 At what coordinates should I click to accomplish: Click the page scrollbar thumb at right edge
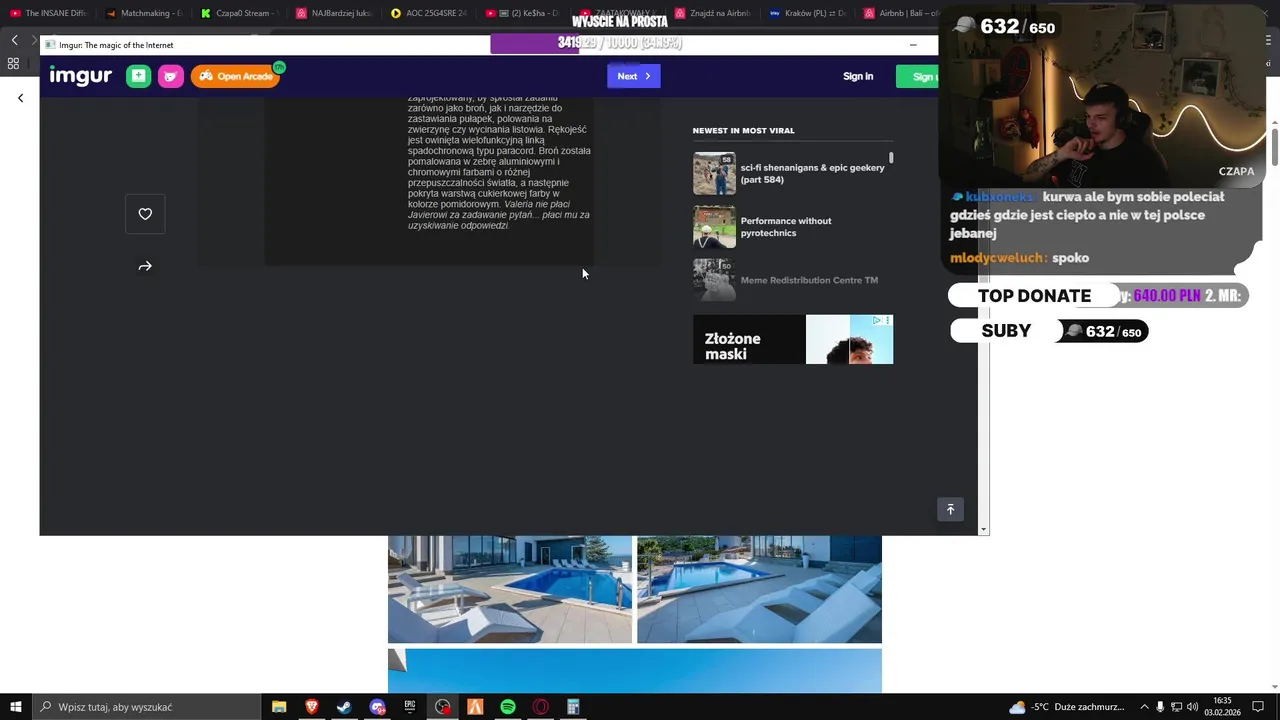1274,146
